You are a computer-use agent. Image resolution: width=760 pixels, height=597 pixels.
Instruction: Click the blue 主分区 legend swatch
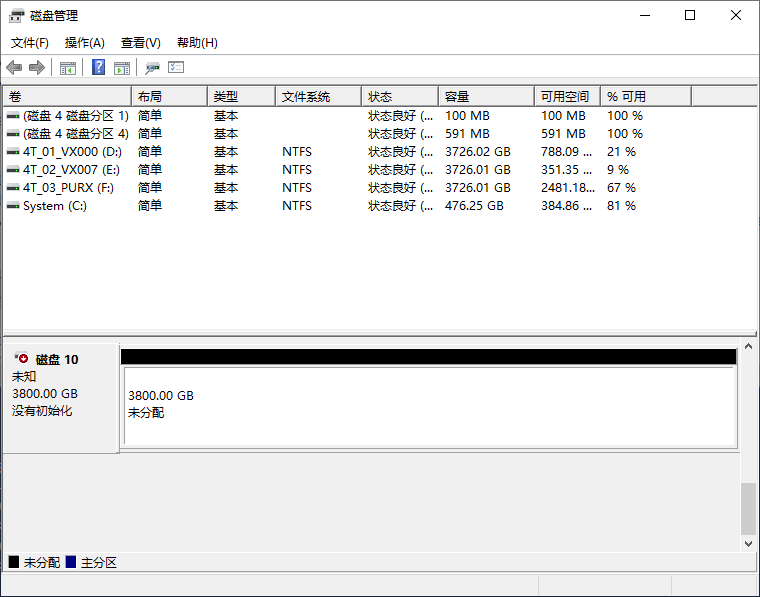pyautogui.click(x=71, y=562)
